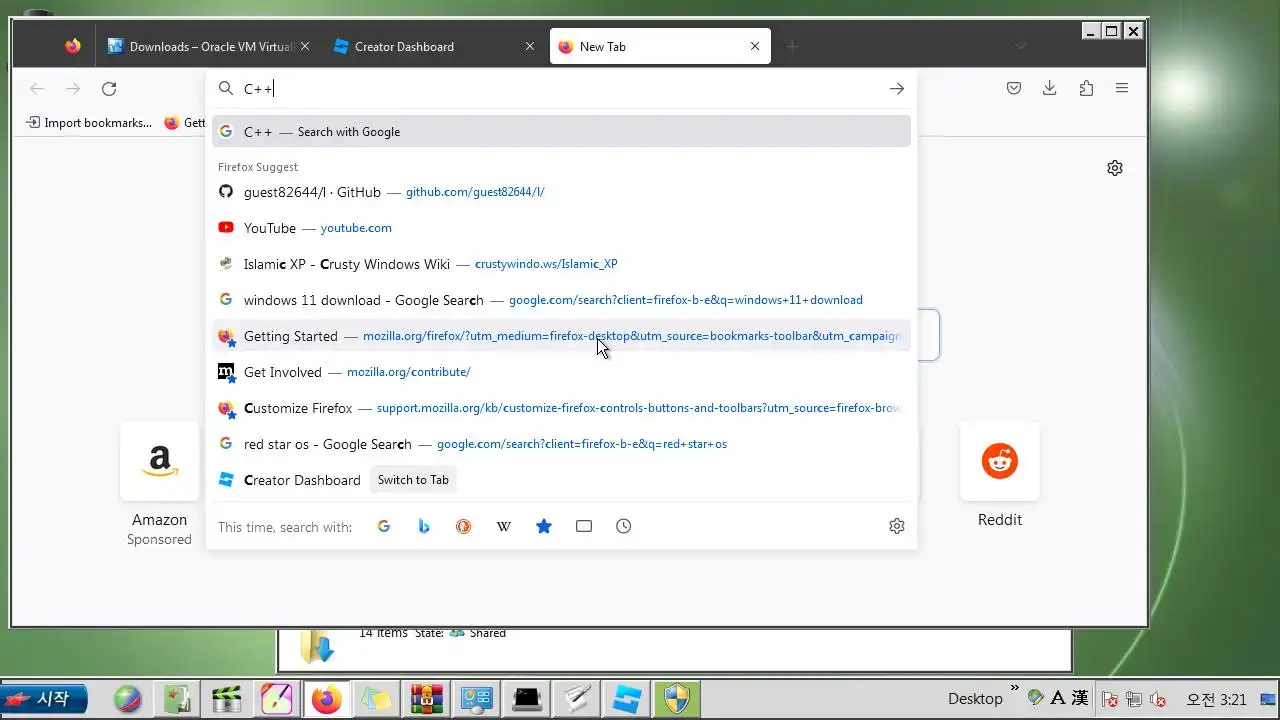Image resolution: width=1280 pixels, height=720 pixels.
Task: Open the Downloads panel icon
Action: tap(1049, 88)
